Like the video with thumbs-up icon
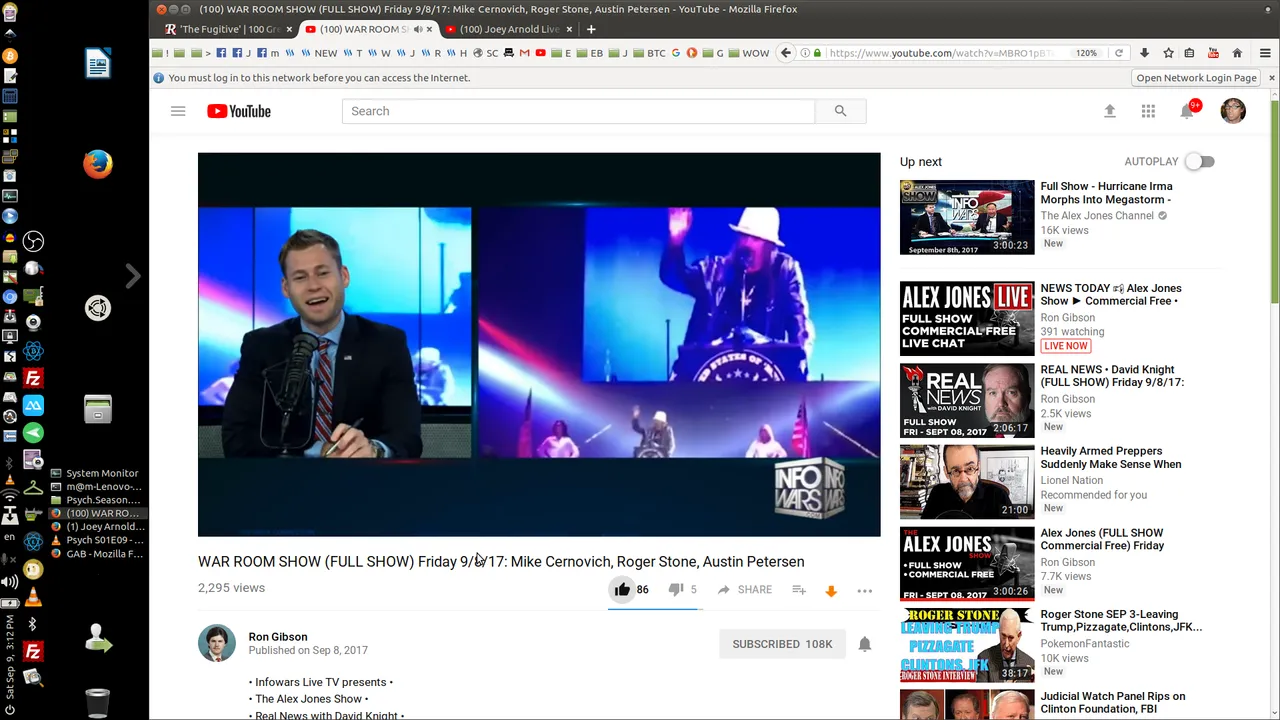The width and height of the screenshot is (1280, 720). pyautogui.click(x=622, y=590)
